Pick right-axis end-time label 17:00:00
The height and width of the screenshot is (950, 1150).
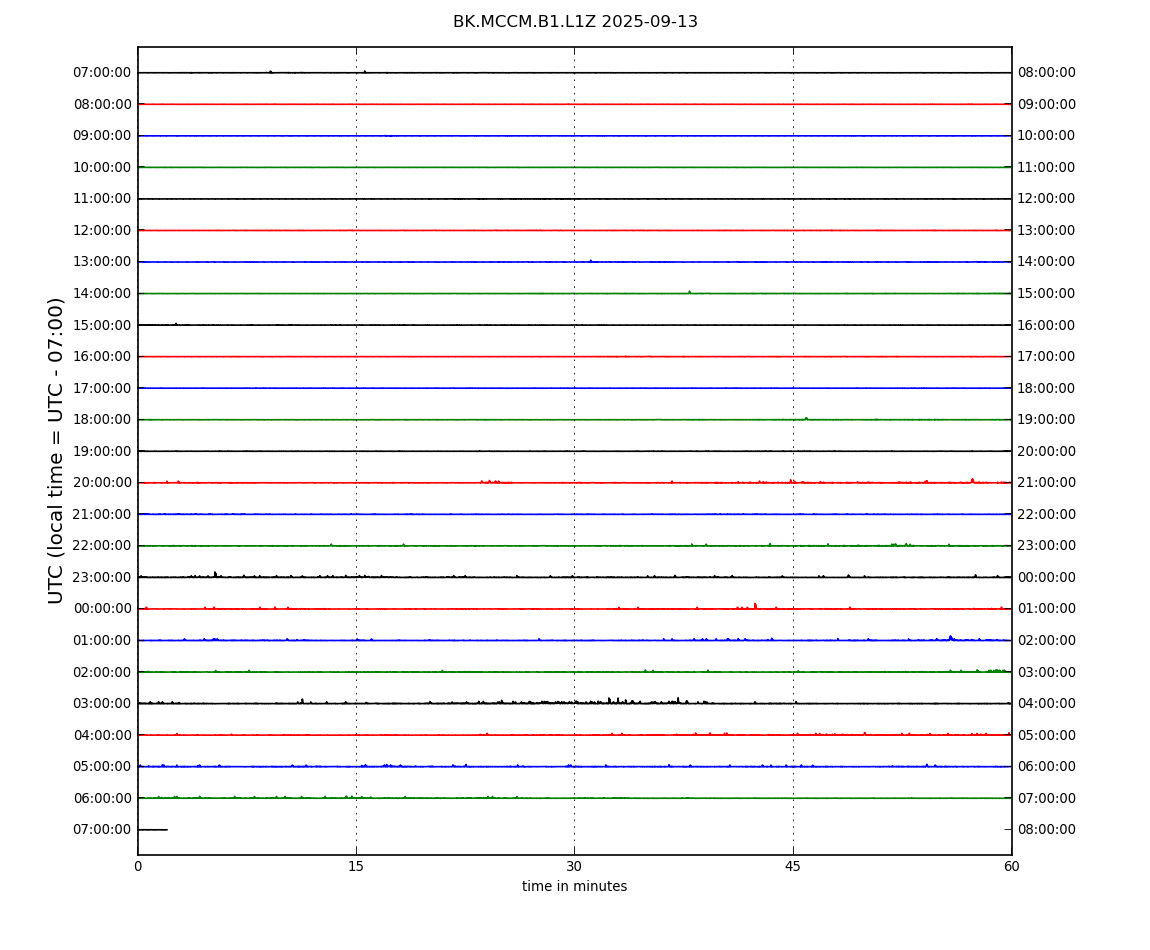(1047, 357)
